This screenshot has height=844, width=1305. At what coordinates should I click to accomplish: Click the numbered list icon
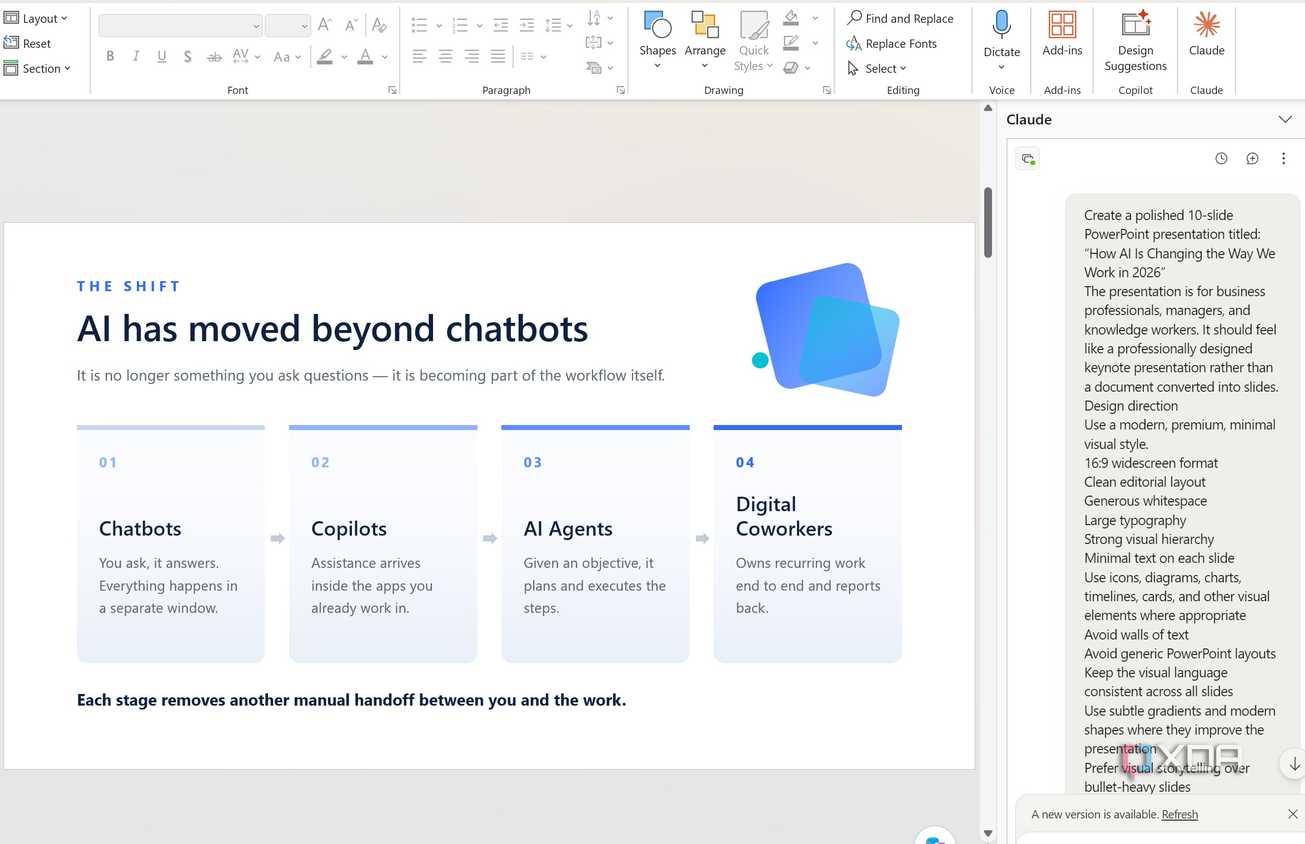tap(460, 25)
